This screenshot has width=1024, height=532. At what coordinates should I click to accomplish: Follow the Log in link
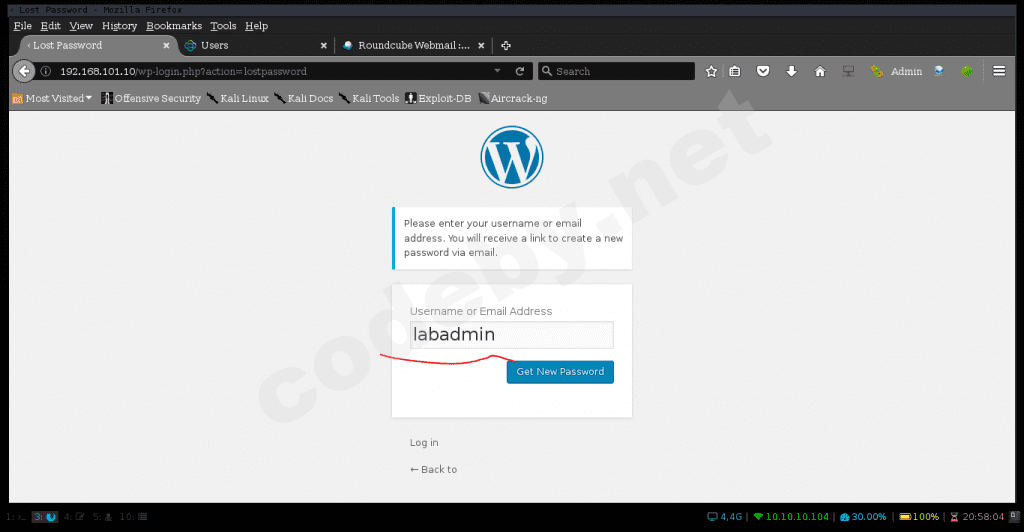424,443
